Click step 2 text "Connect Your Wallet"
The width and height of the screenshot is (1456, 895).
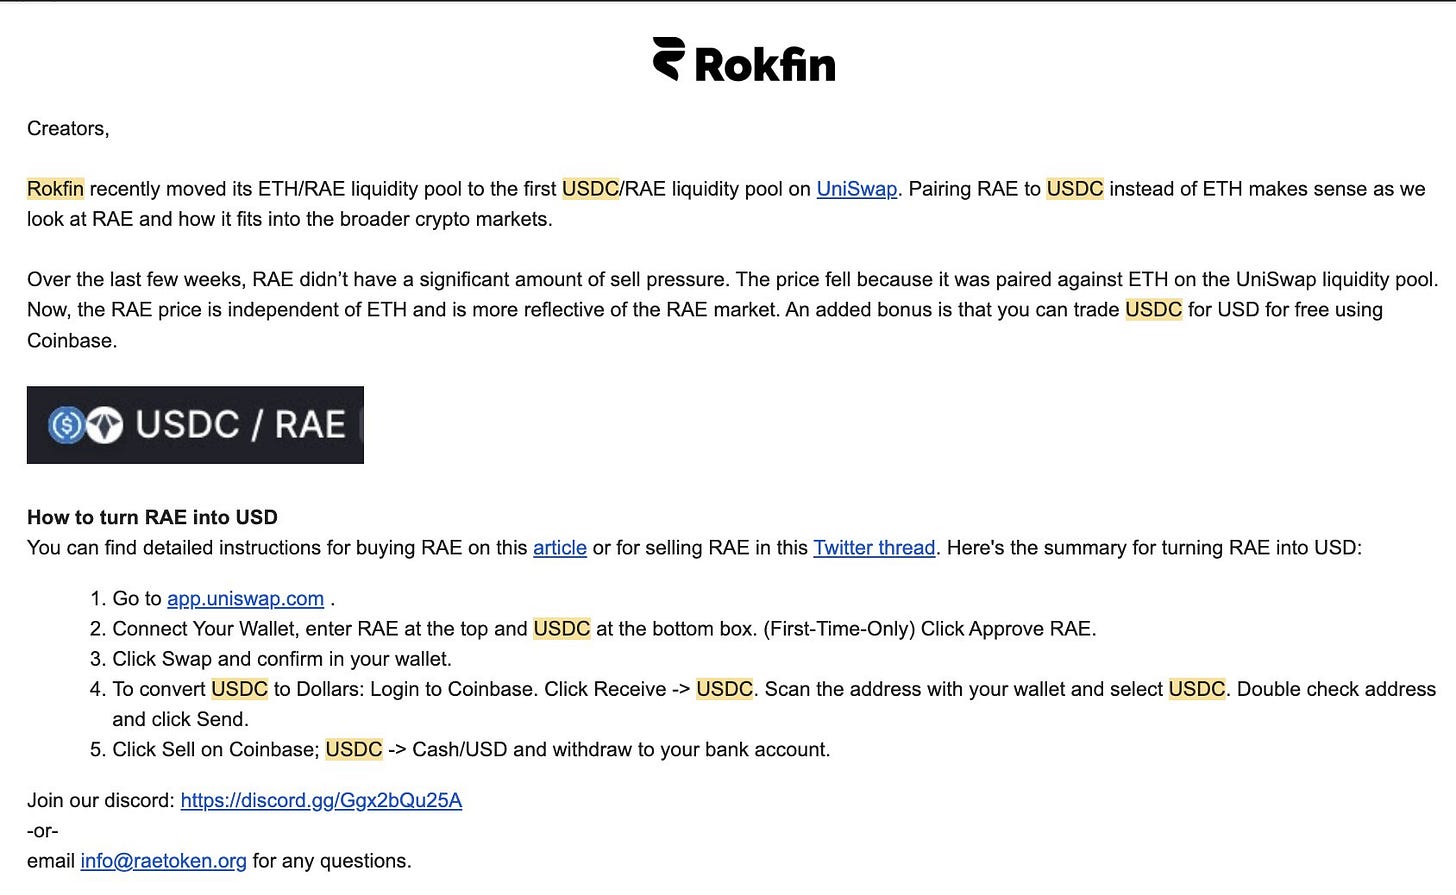click(x=204, y=629)
